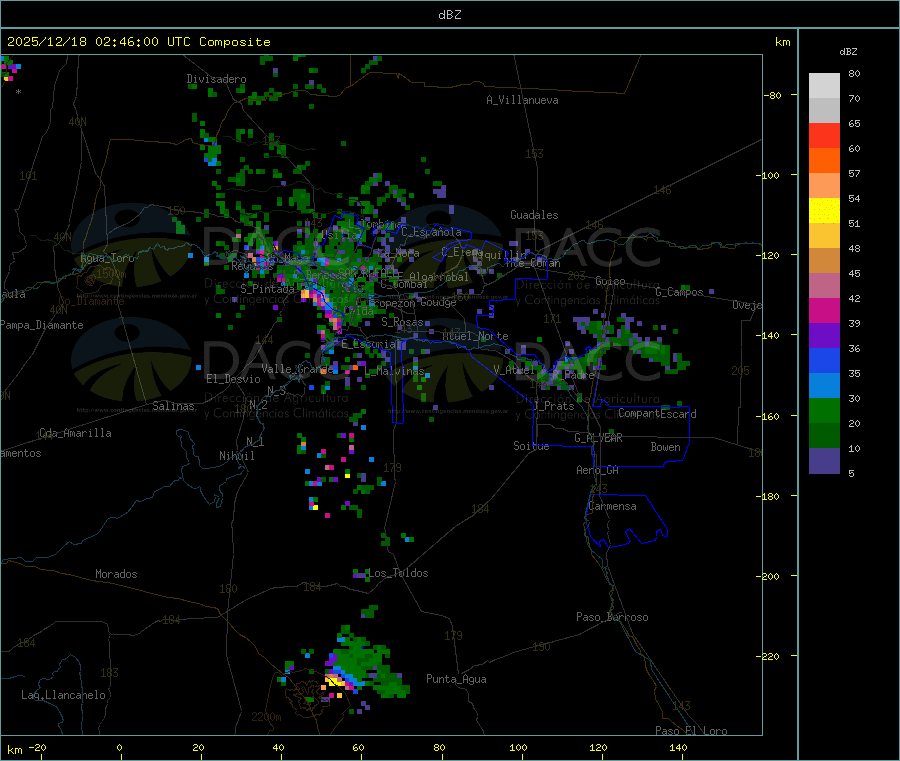900x761 pixels.
Task: Click the Bowen map label
Action: [x=666, y=446]
